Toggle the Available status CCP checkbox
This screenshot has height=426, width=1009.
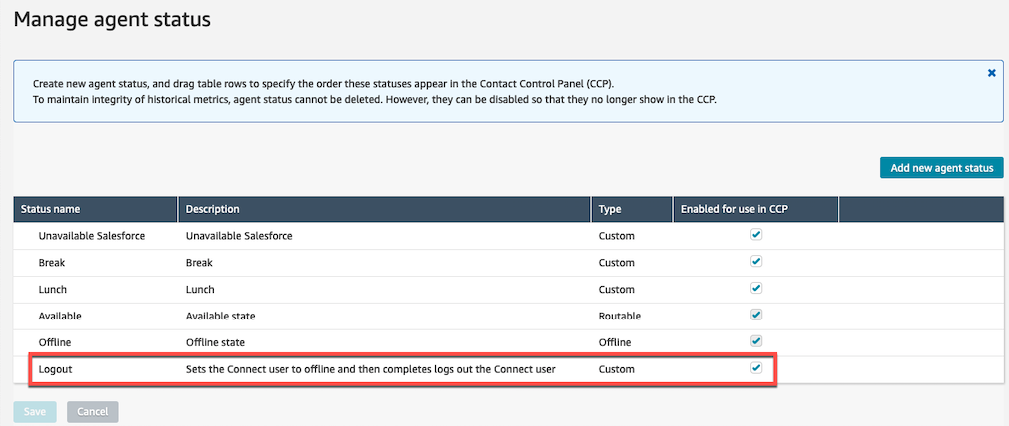tap(756, 315)
